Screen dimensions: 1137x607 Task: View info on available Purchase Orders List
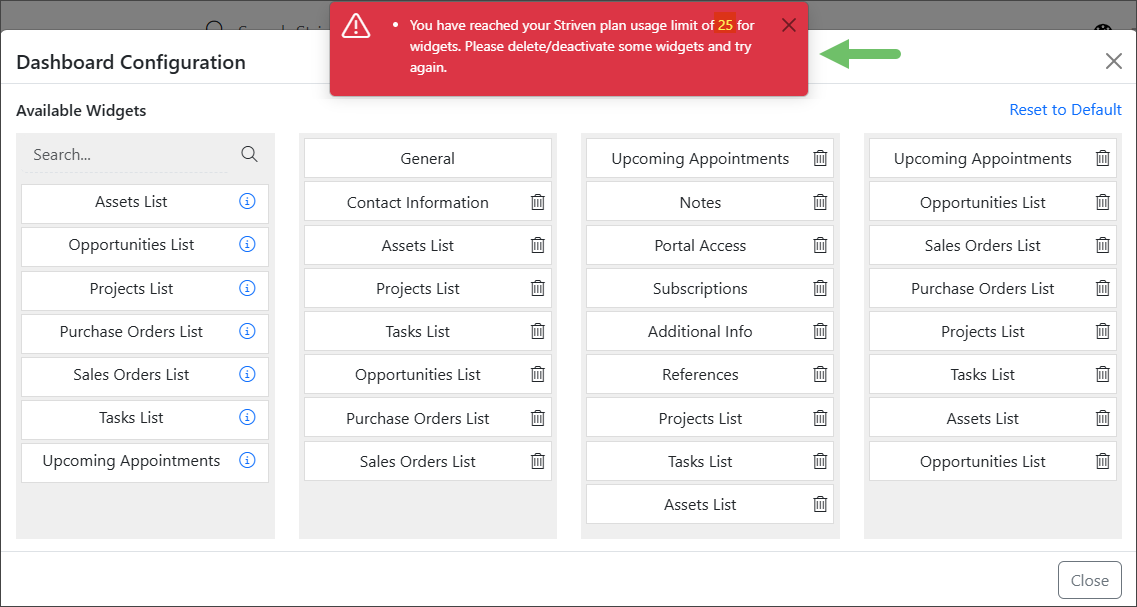(247, 331)
